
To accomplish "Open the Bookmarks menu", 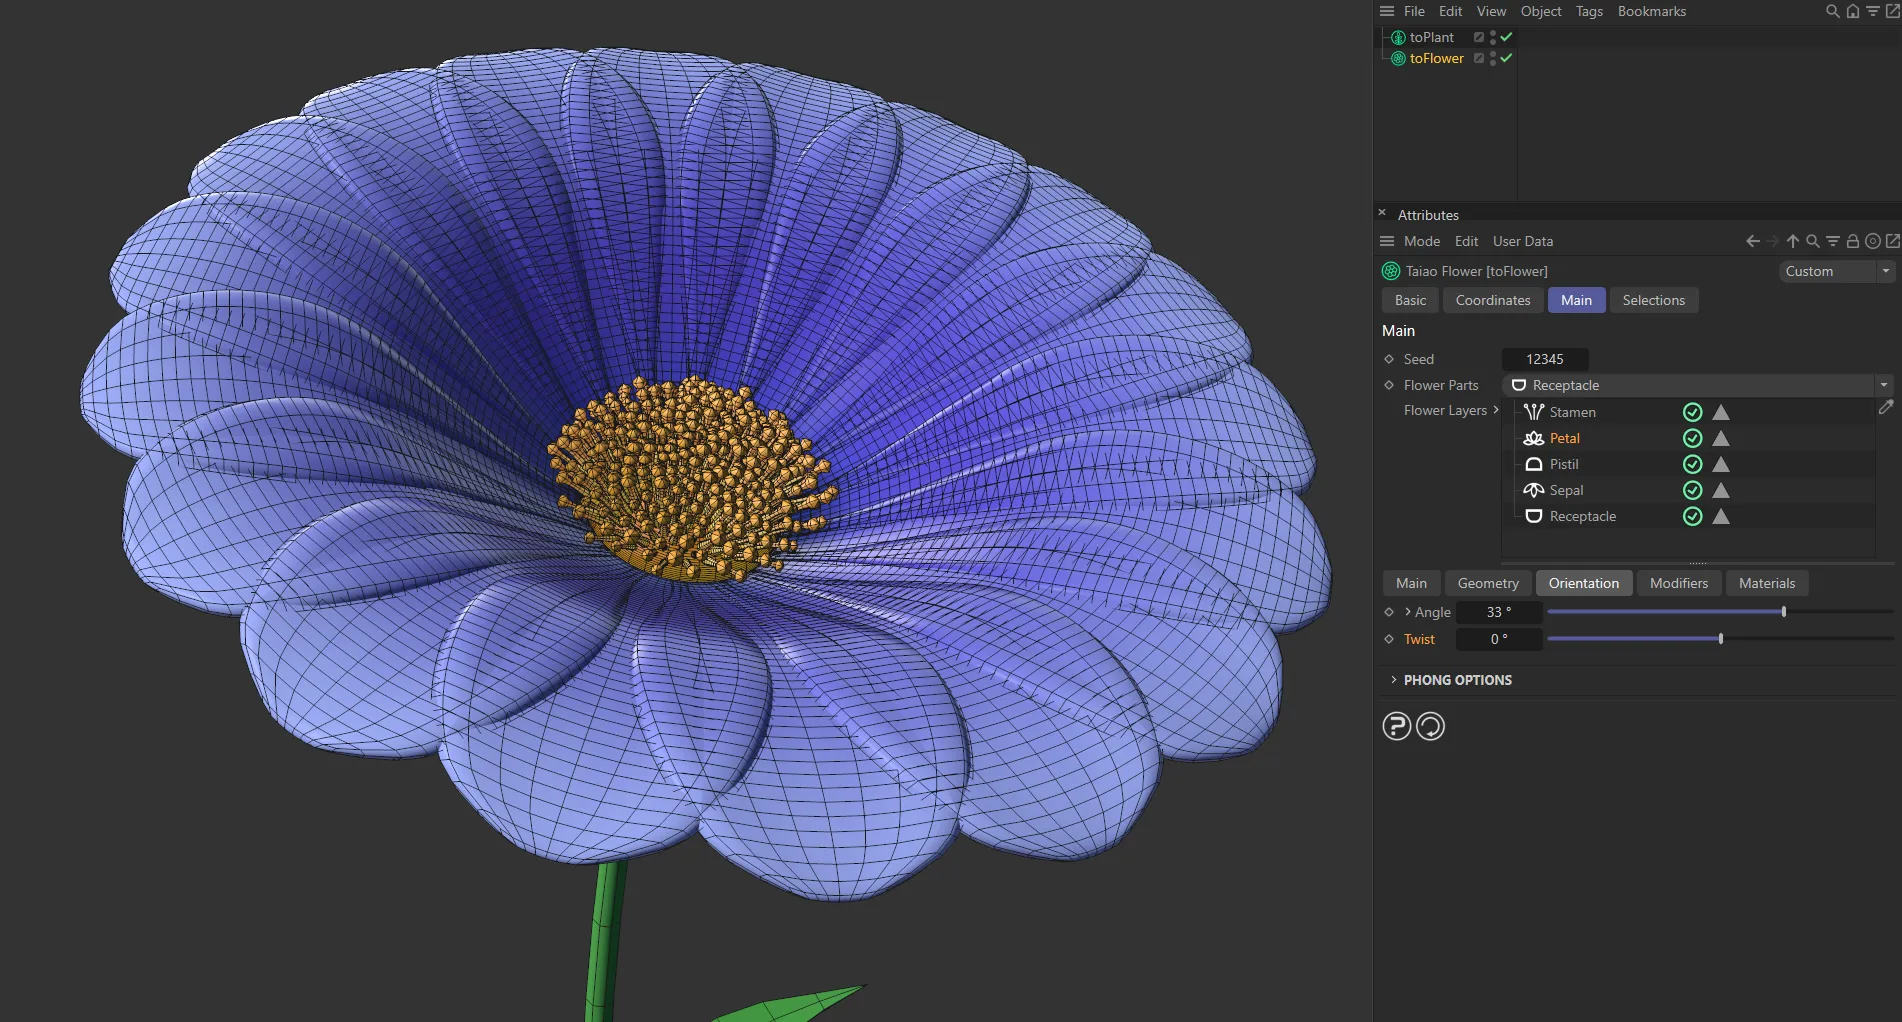I will 1651,11.
